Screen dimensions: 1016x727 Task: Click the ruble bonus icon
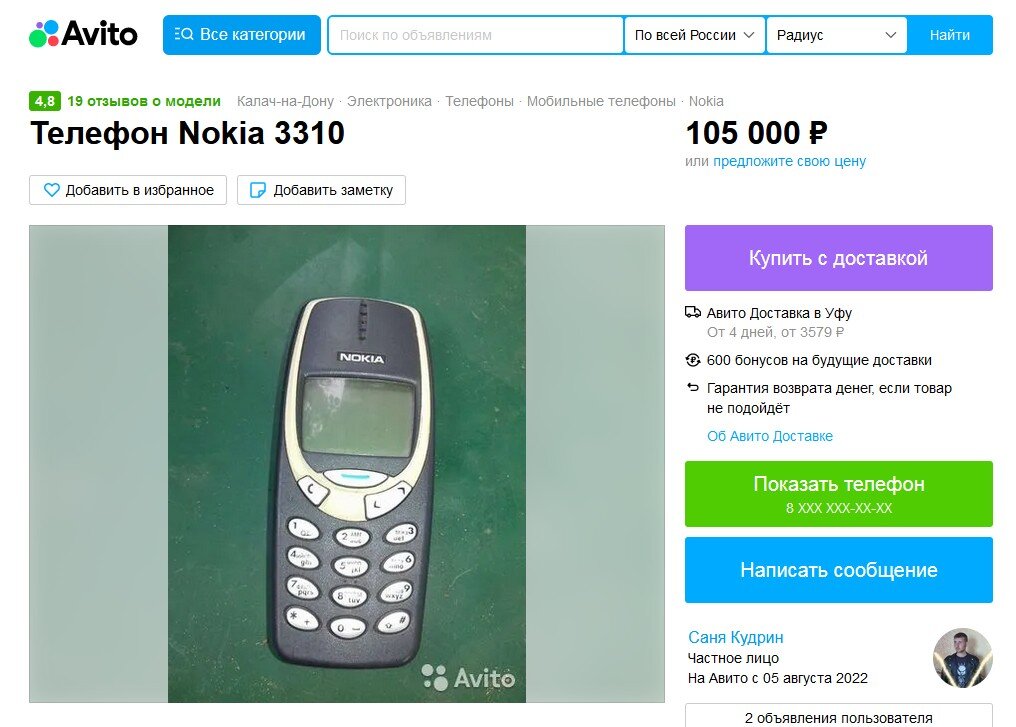[693, 360]
